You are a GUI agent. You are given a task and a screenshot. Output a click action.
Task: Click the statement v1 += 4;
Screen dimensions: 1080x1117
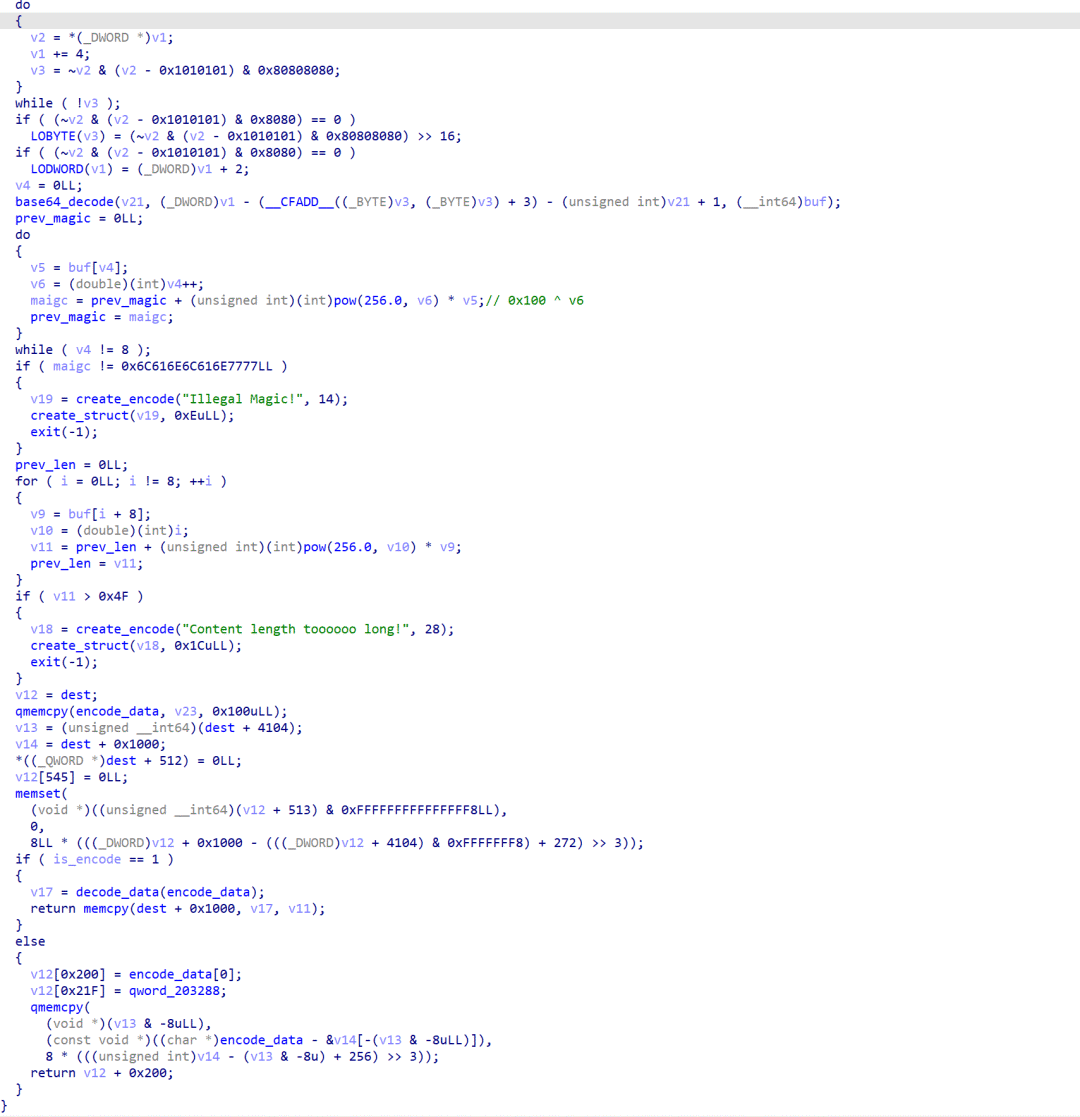click(x=61, y=54)
